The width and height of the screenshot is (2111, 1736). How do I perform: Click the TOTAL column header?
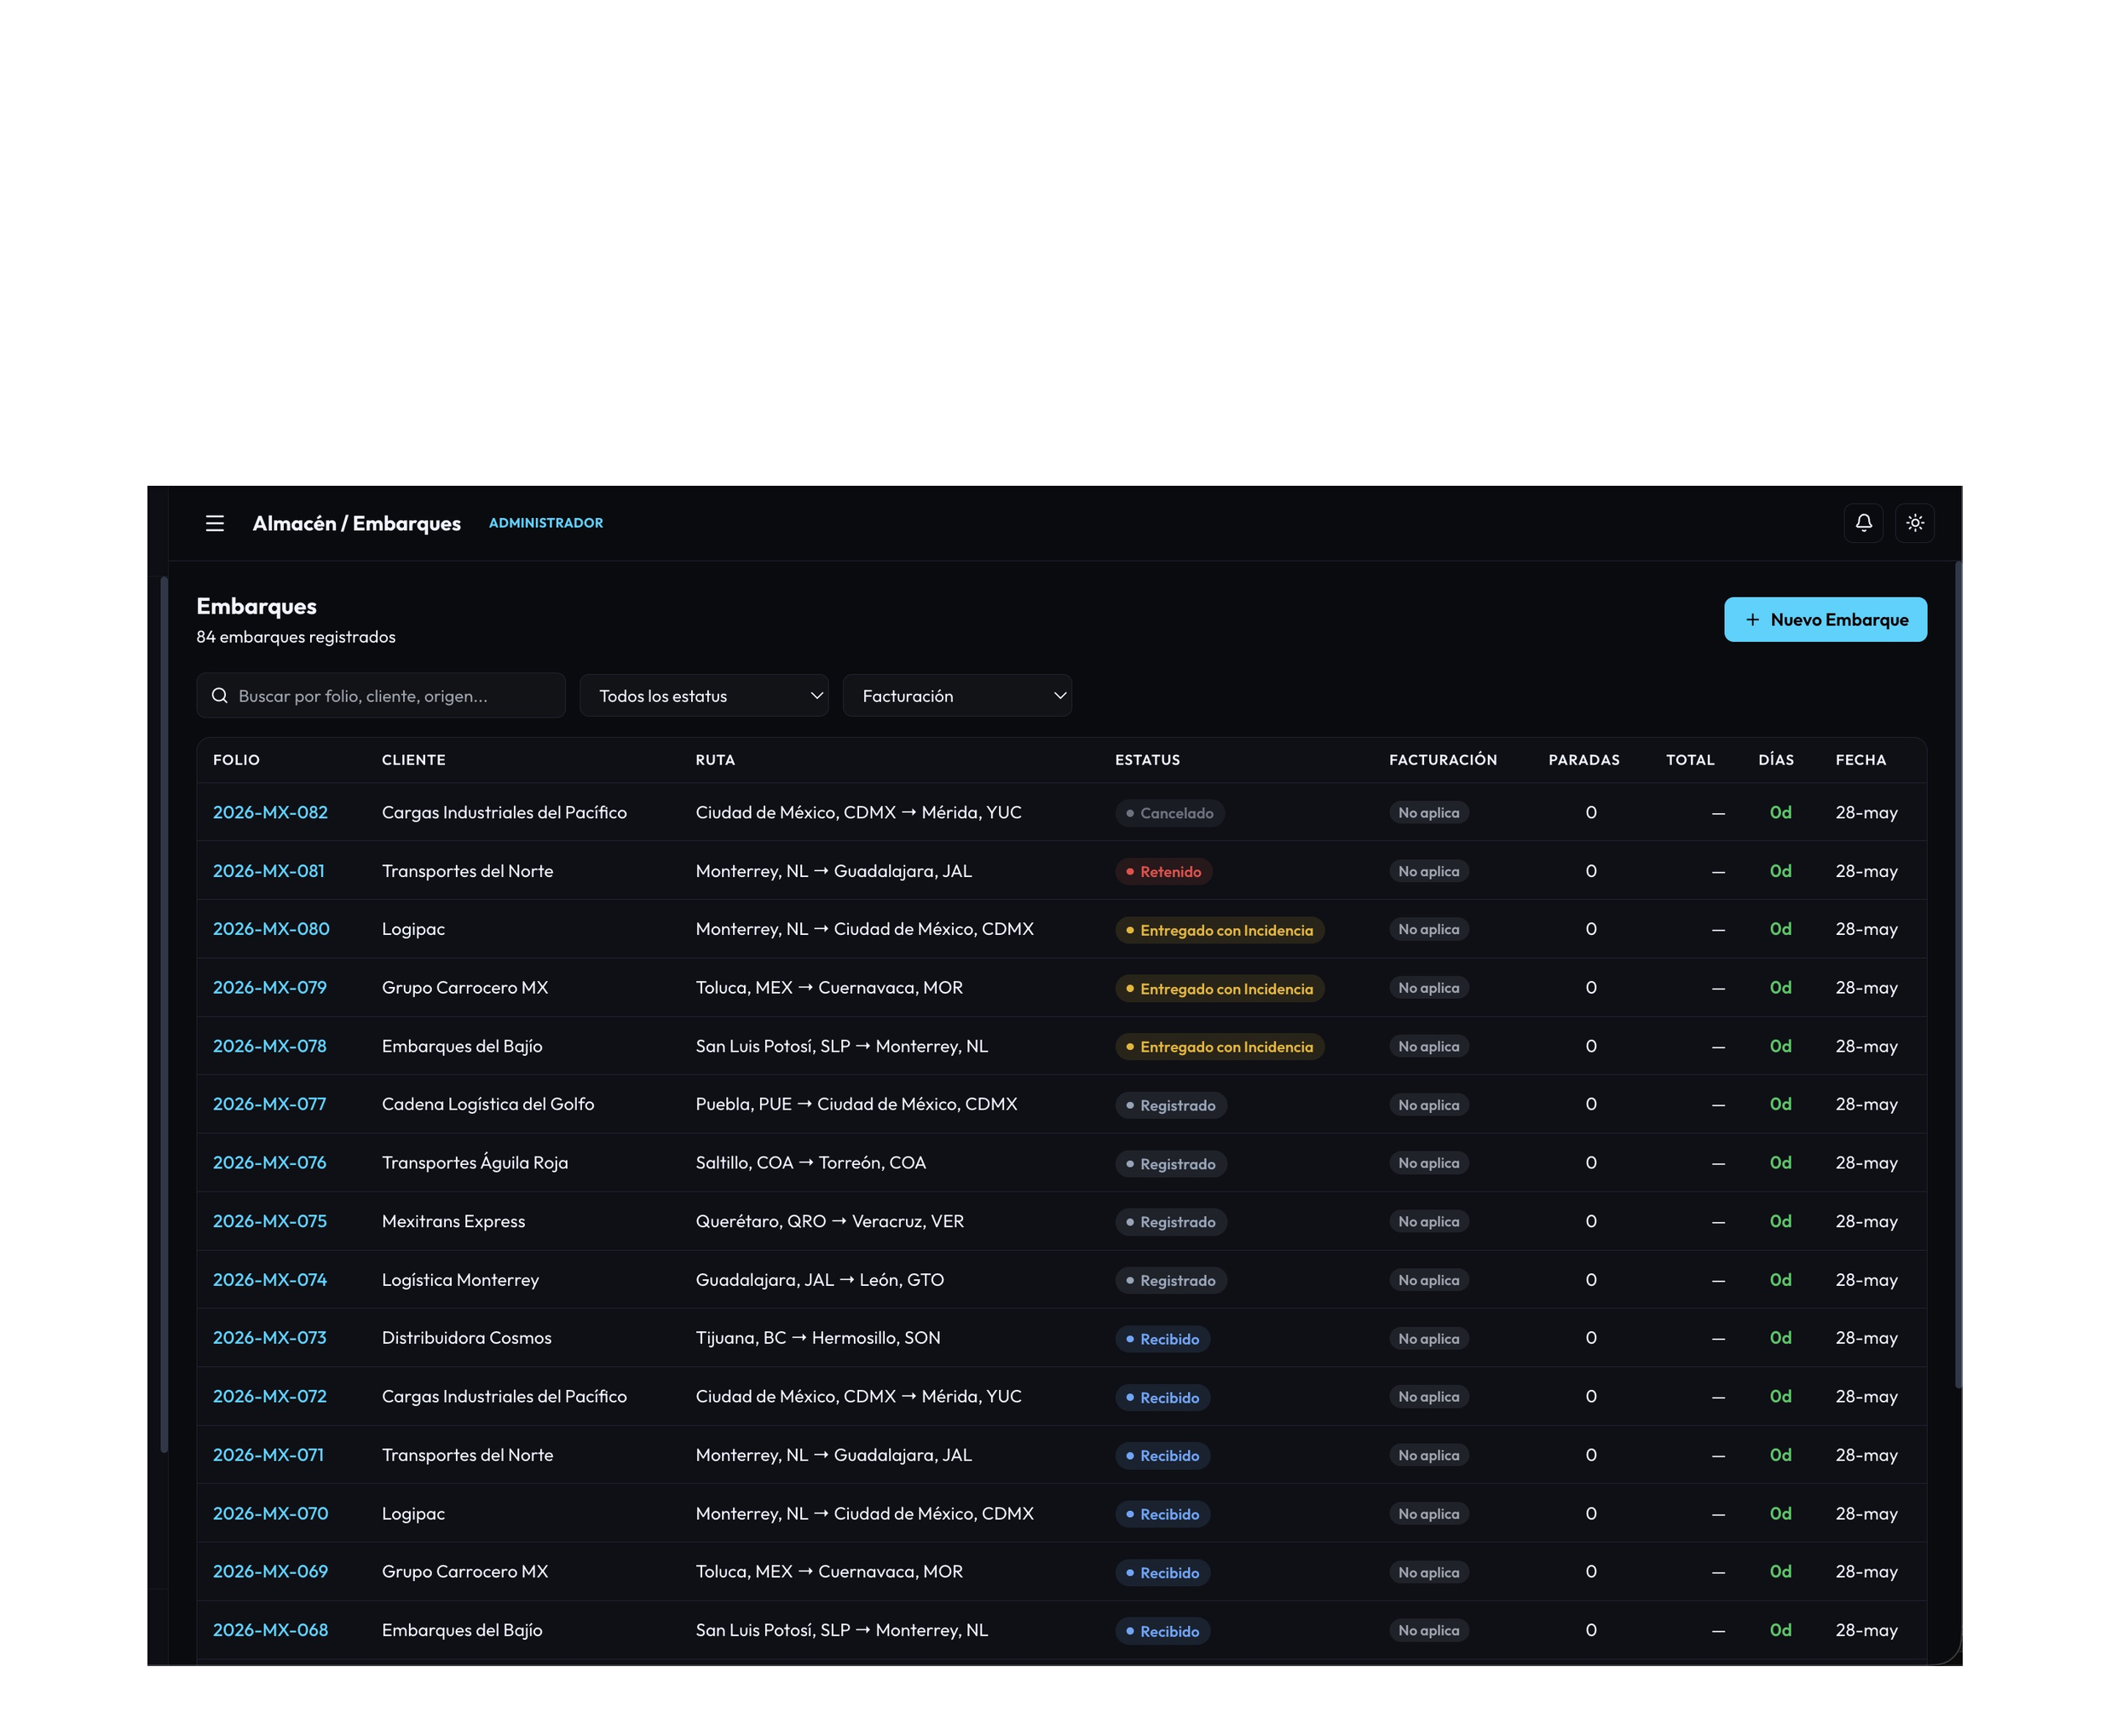pos(1690,760)
